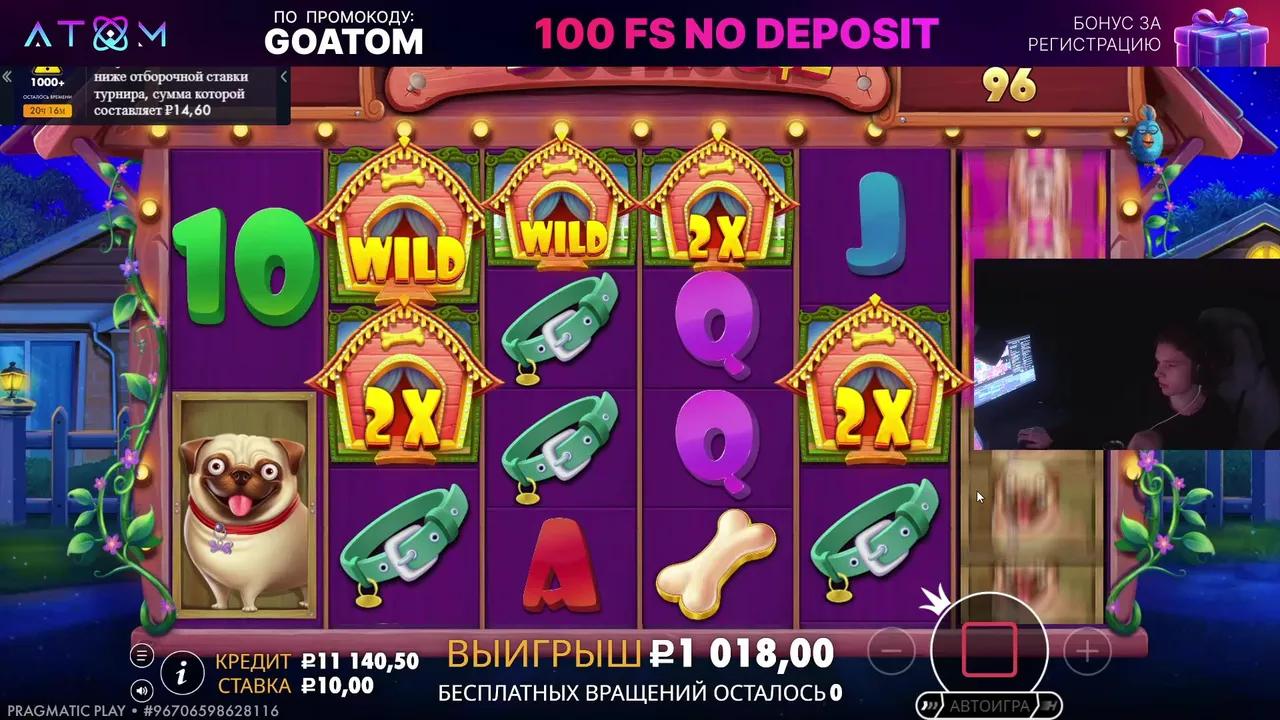Click the КРЕДИТ balance amount
This screenshot has height=720, width=1280.
point(360,661)
